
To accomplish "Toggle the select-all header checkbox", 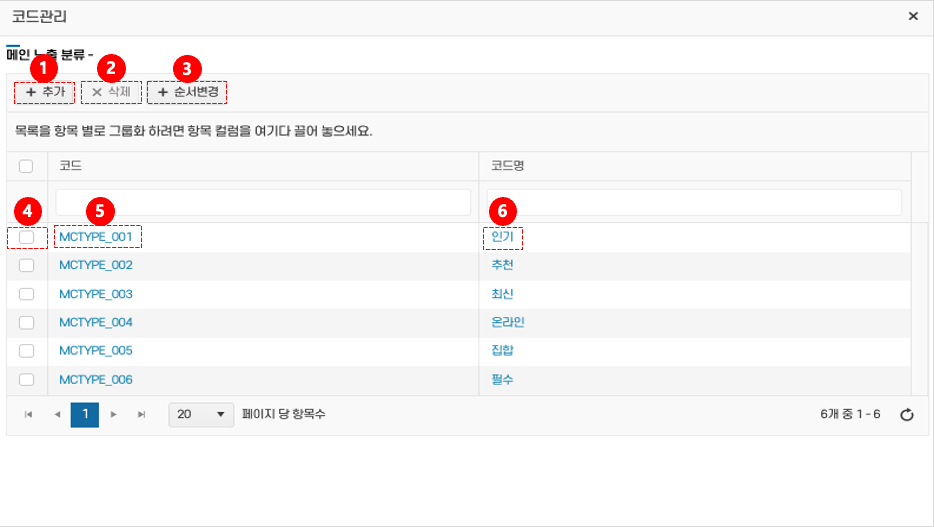I will click(x=27, y=166).
